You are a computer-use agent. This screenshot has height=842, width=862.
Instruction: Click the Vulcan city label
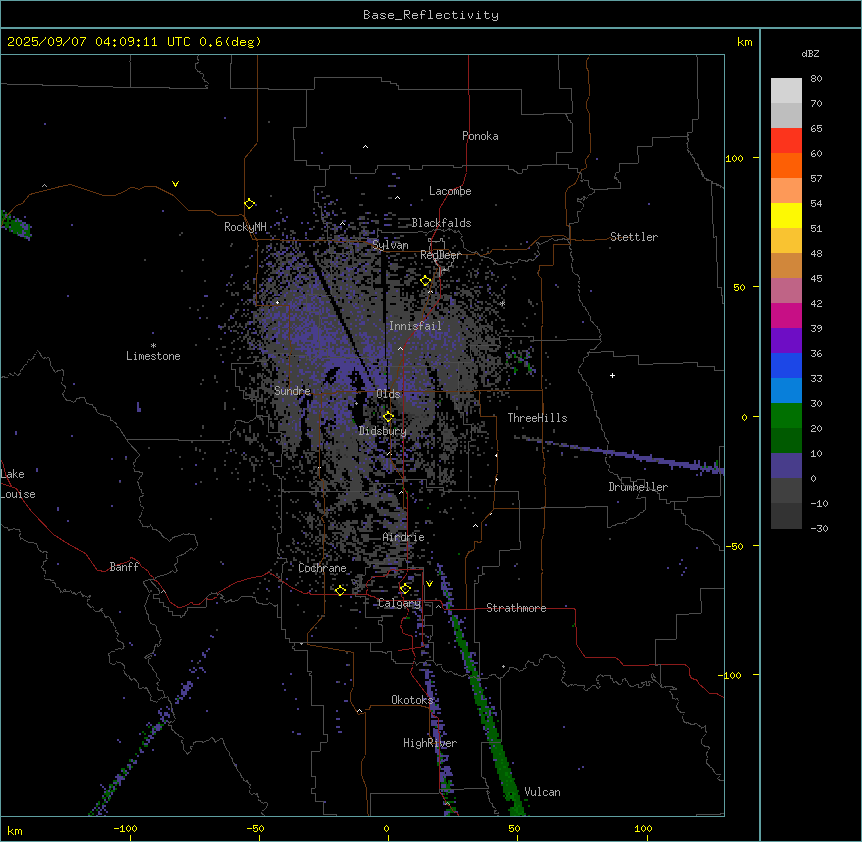[543, 792]
